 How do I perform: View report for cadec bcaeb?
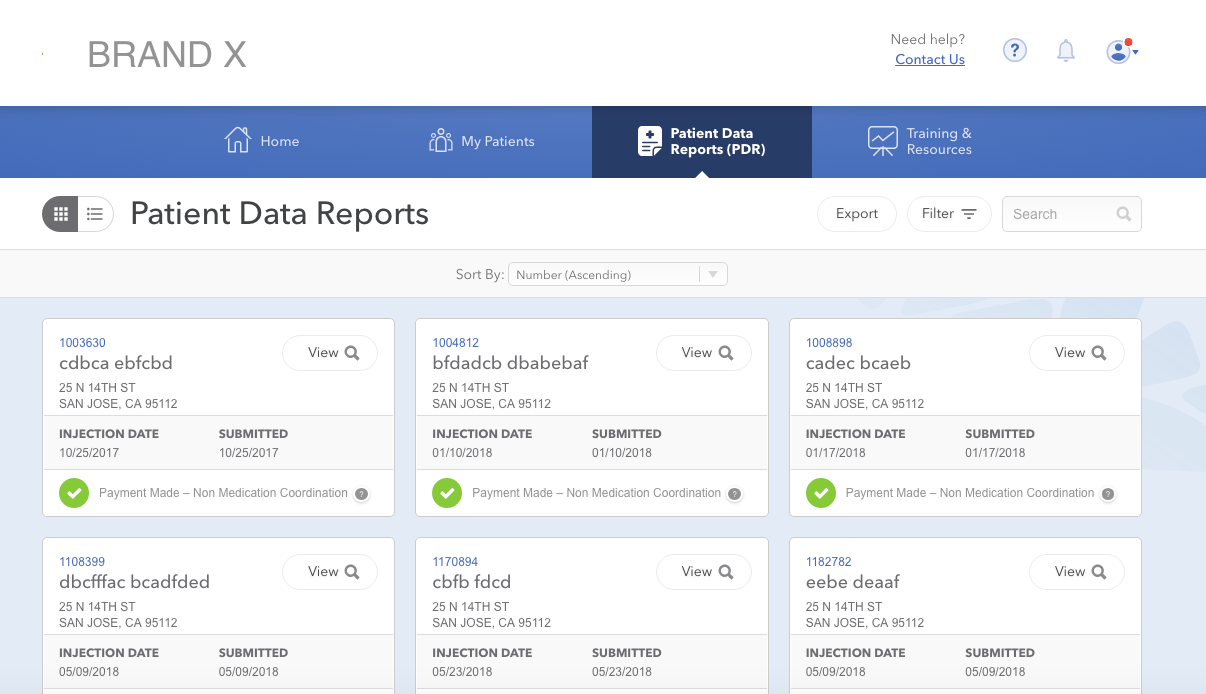[x=1077, y=352]
